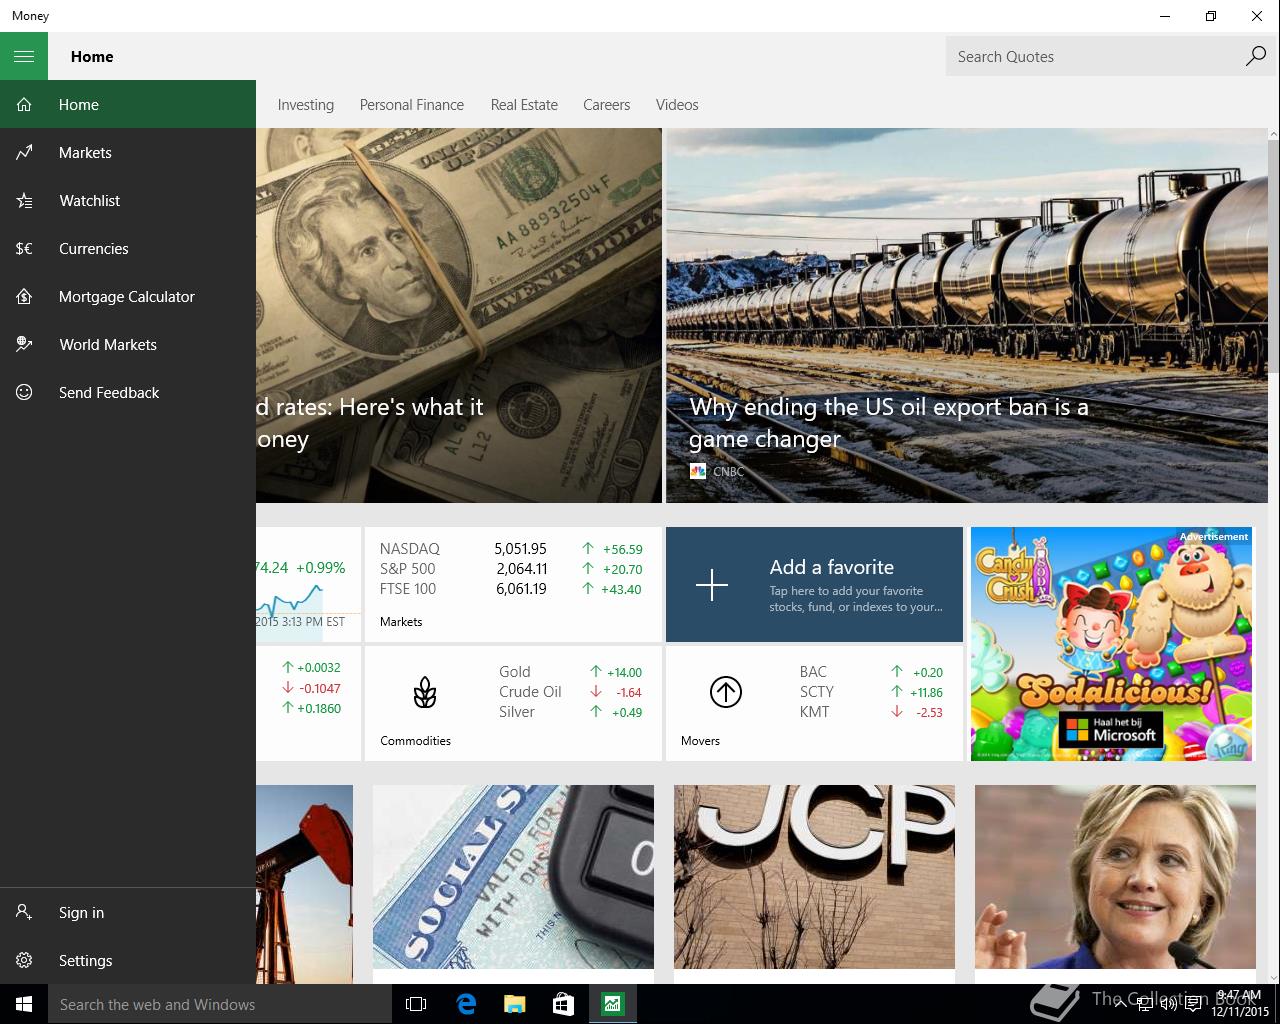Viewport: 1280px width, 1024px height.
Task: Go to Currencies in the sidebar
Action: click(128, 248)
